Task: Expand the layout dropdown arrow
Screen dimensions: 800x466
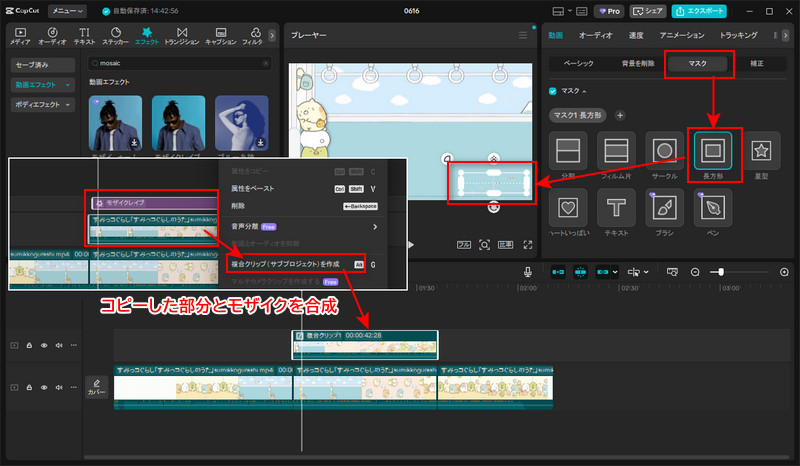Action: pos(569,11)
